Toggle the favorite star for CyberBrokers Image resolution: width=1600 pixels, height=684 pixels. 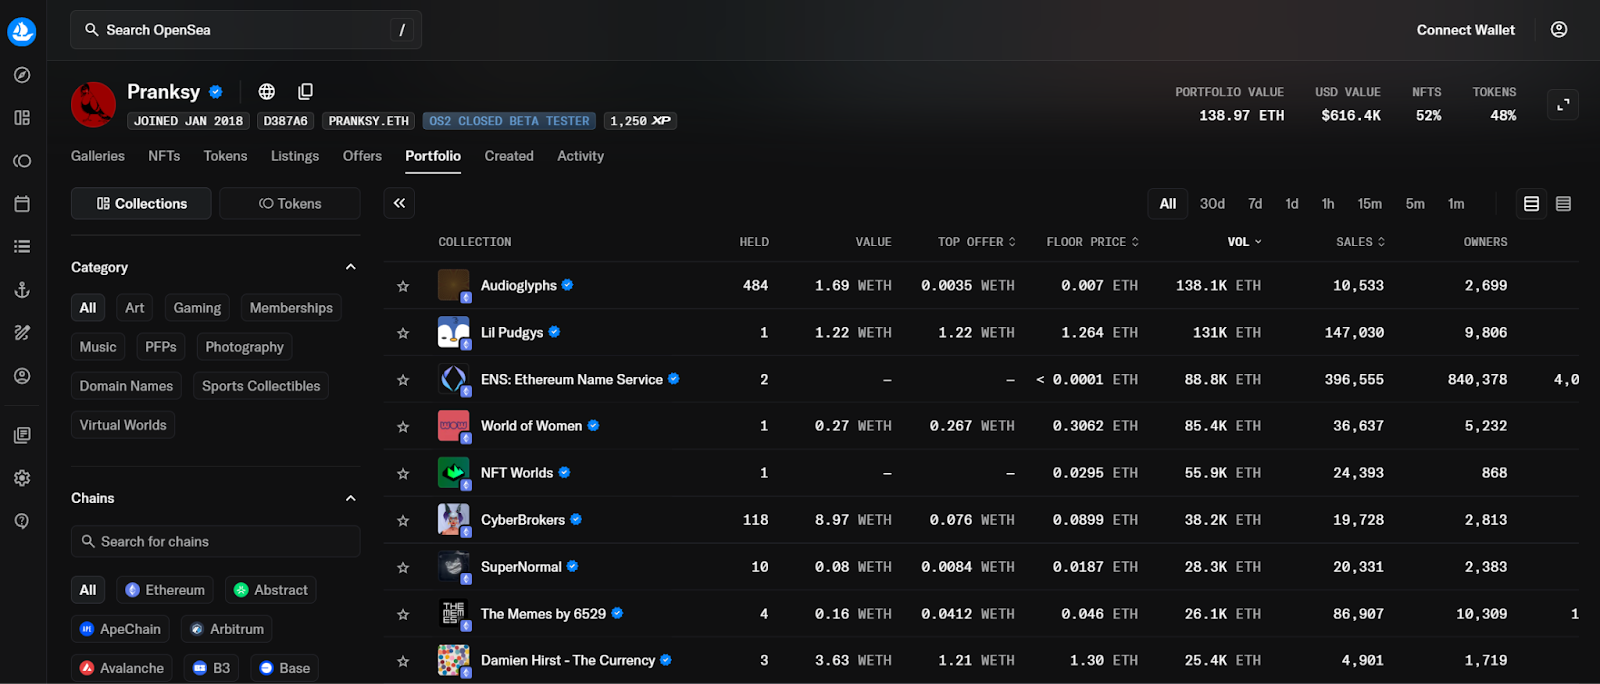tap(403, 521)
